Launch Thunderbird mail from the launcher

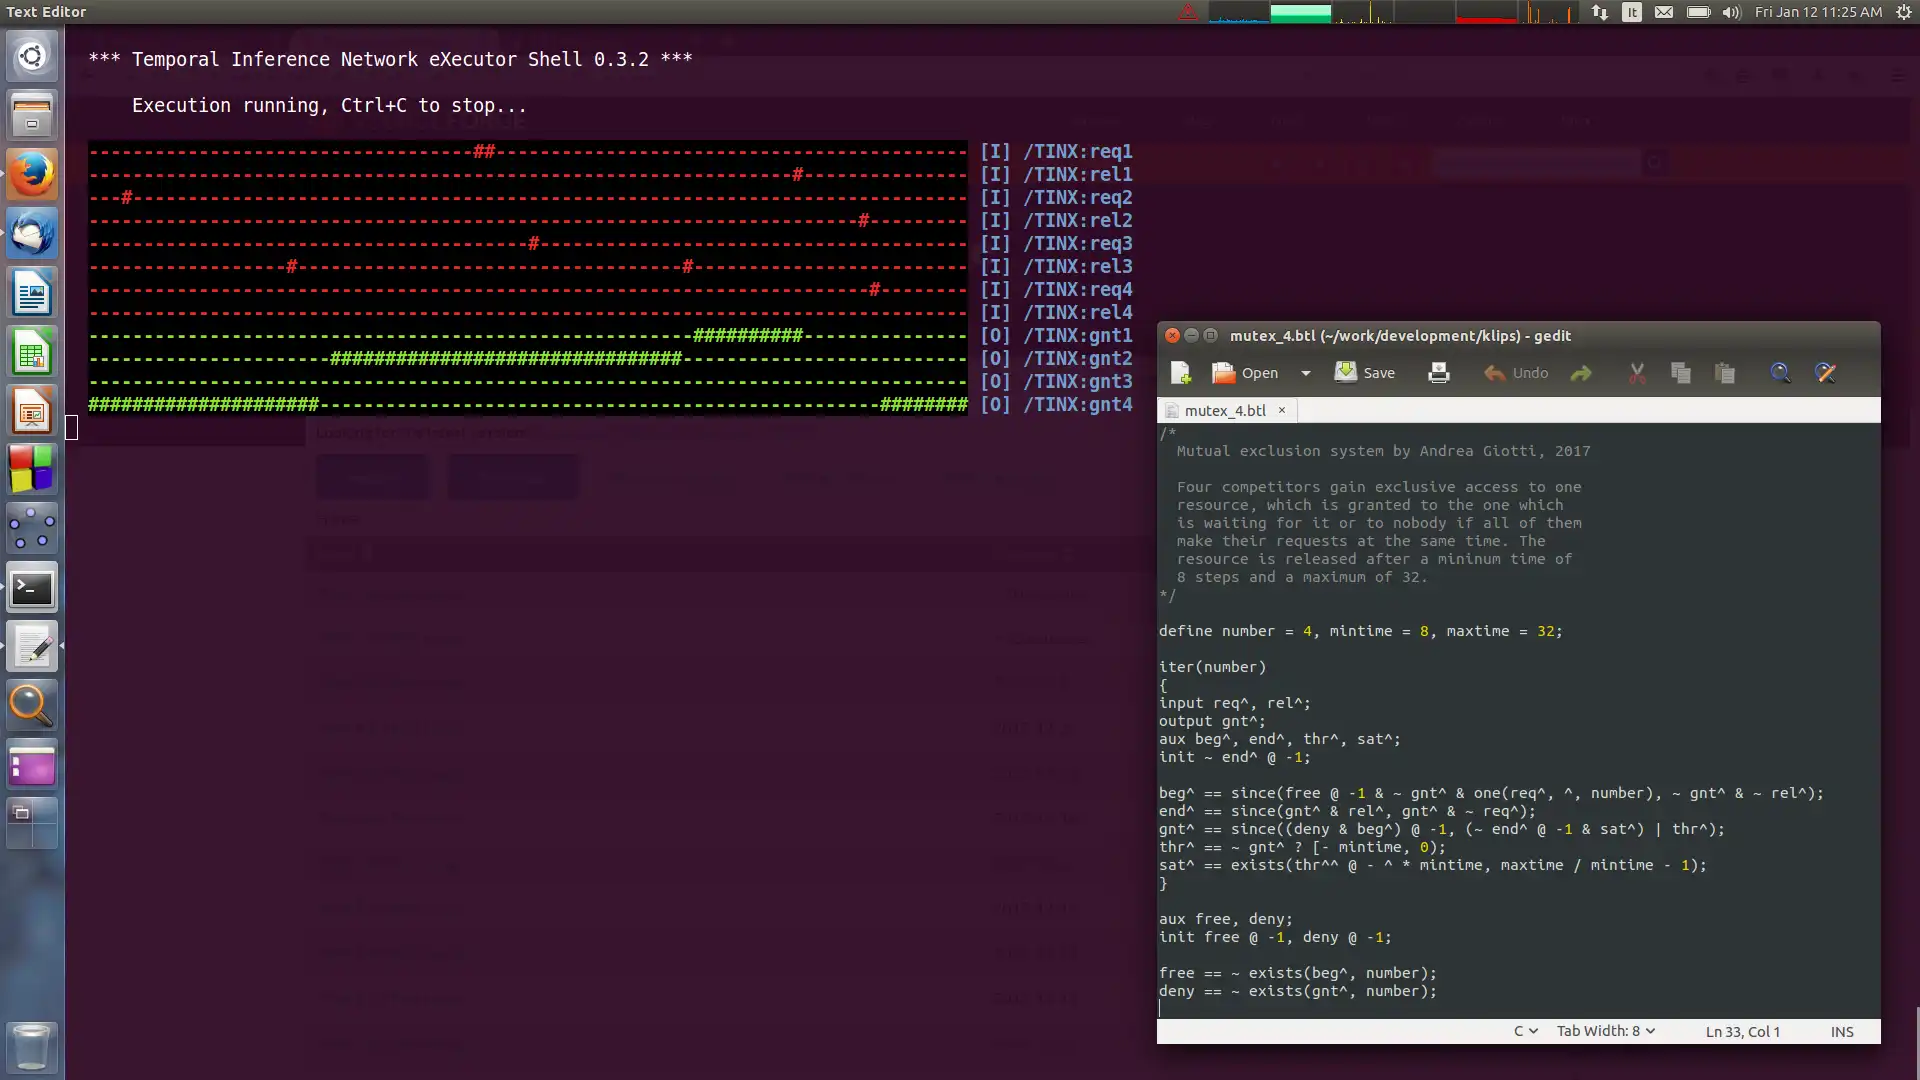point(32,234)
